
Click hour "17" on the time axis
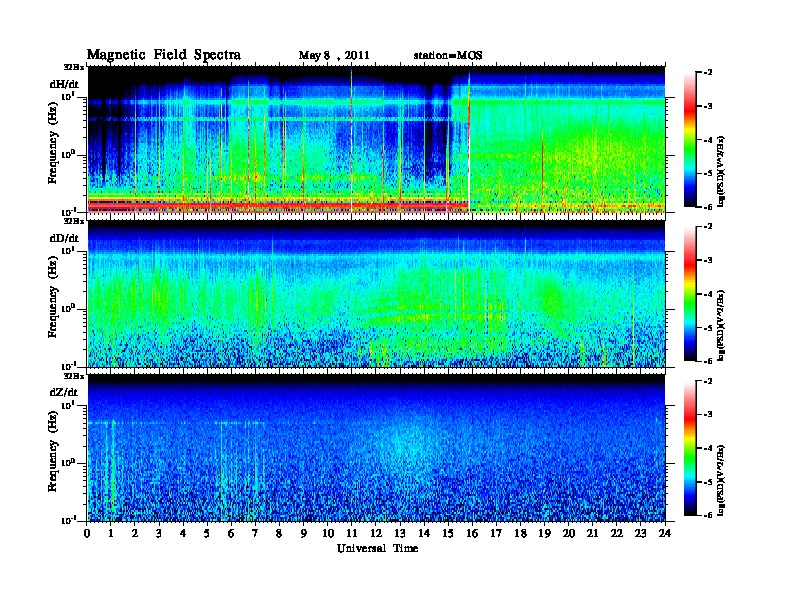(x=497, y=534)
